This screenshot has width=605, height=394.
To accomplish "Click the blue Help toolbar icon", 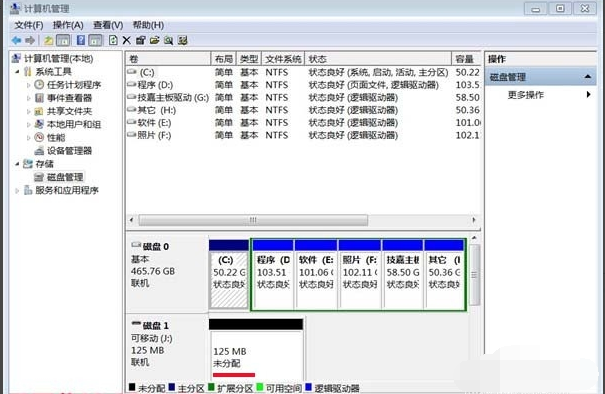I will point(81,40).
